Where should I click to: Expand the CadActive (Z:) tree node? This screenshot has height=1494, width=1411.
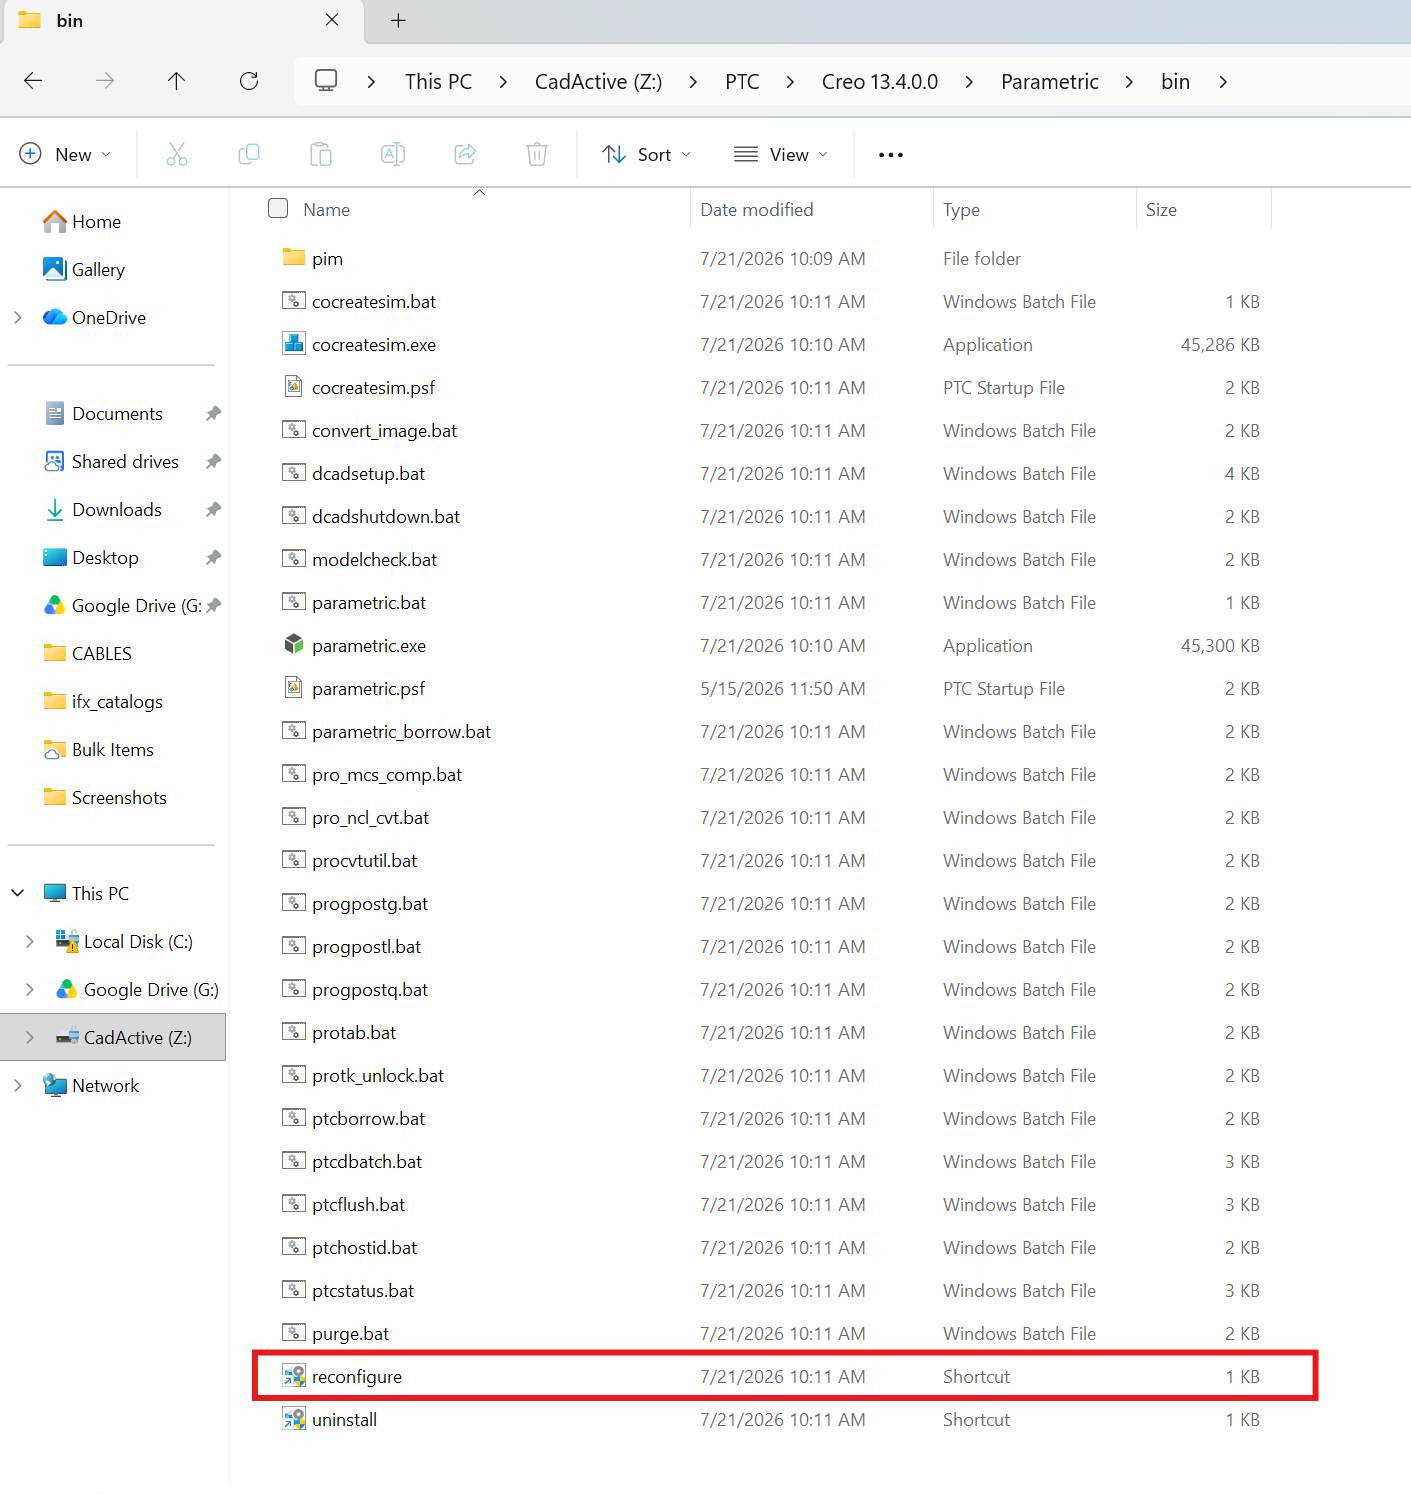[30, 1037]
